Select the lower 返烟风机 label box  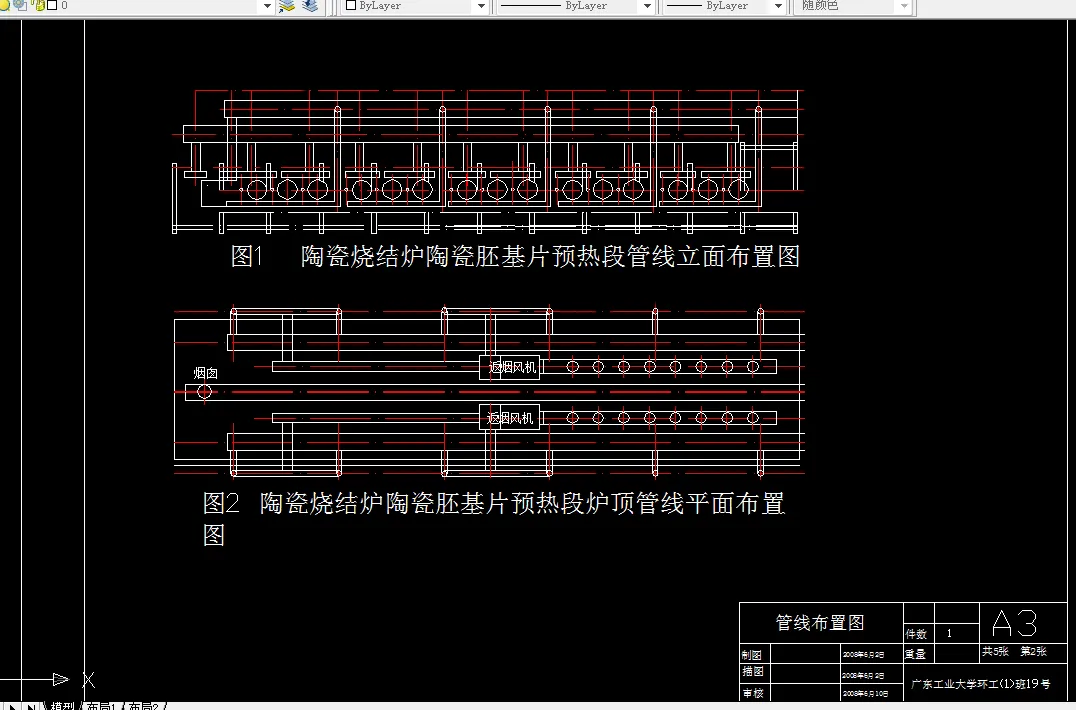pos(510,418)
